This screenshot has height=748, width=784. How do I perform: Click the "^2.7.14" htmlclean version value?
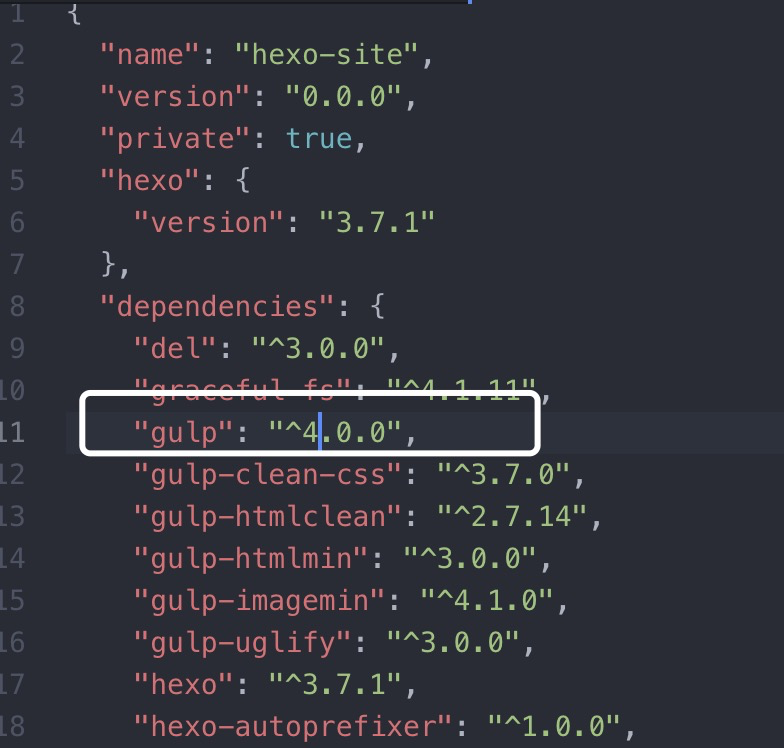512,516
